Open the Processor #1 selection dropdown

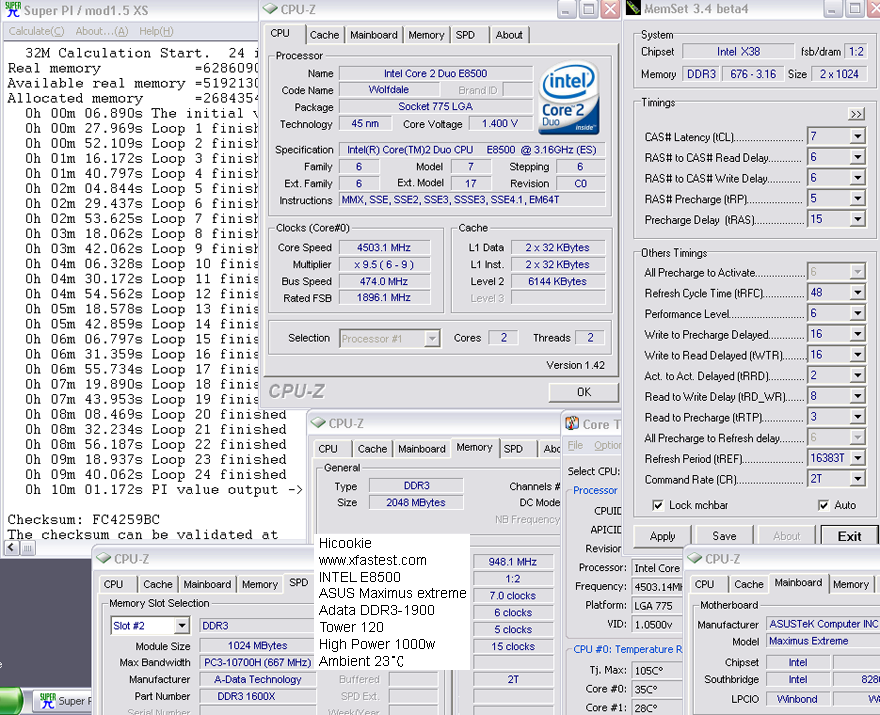click(x=432, y=338)
